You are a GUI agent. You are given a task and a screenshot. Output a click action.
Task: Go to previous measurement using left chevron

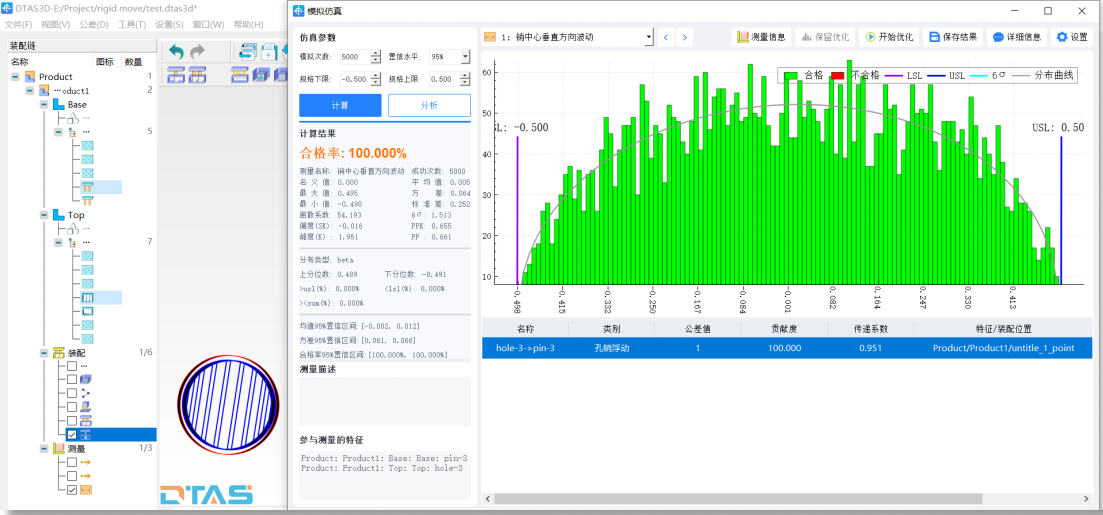click(x=665, y=37)
